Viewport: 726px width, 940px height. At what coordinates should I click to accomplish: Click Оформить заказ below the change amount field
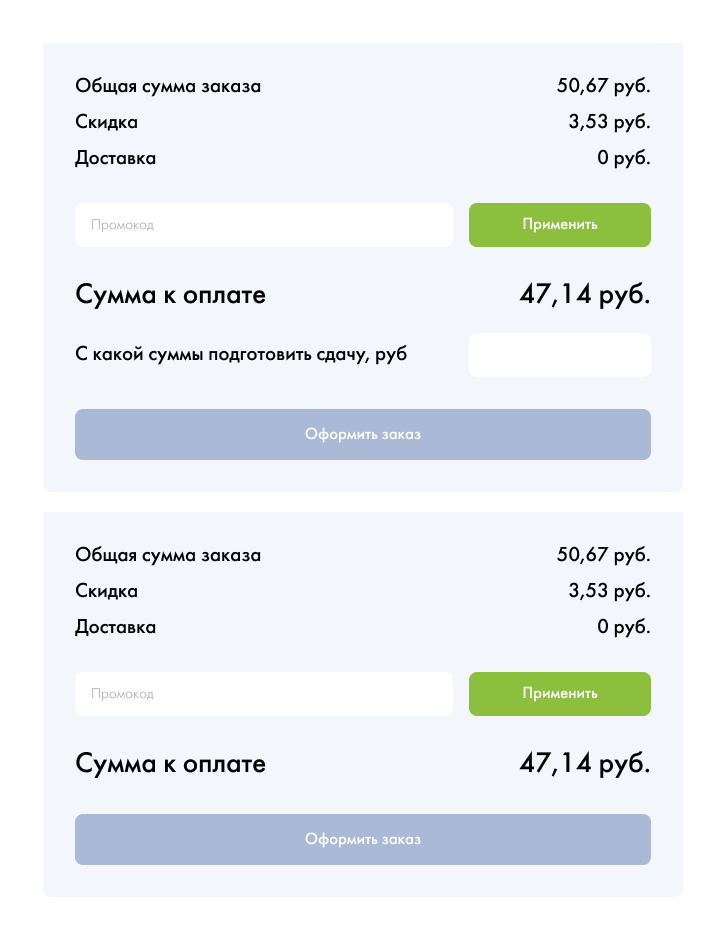pyautogui.click(x=363, y=434)
